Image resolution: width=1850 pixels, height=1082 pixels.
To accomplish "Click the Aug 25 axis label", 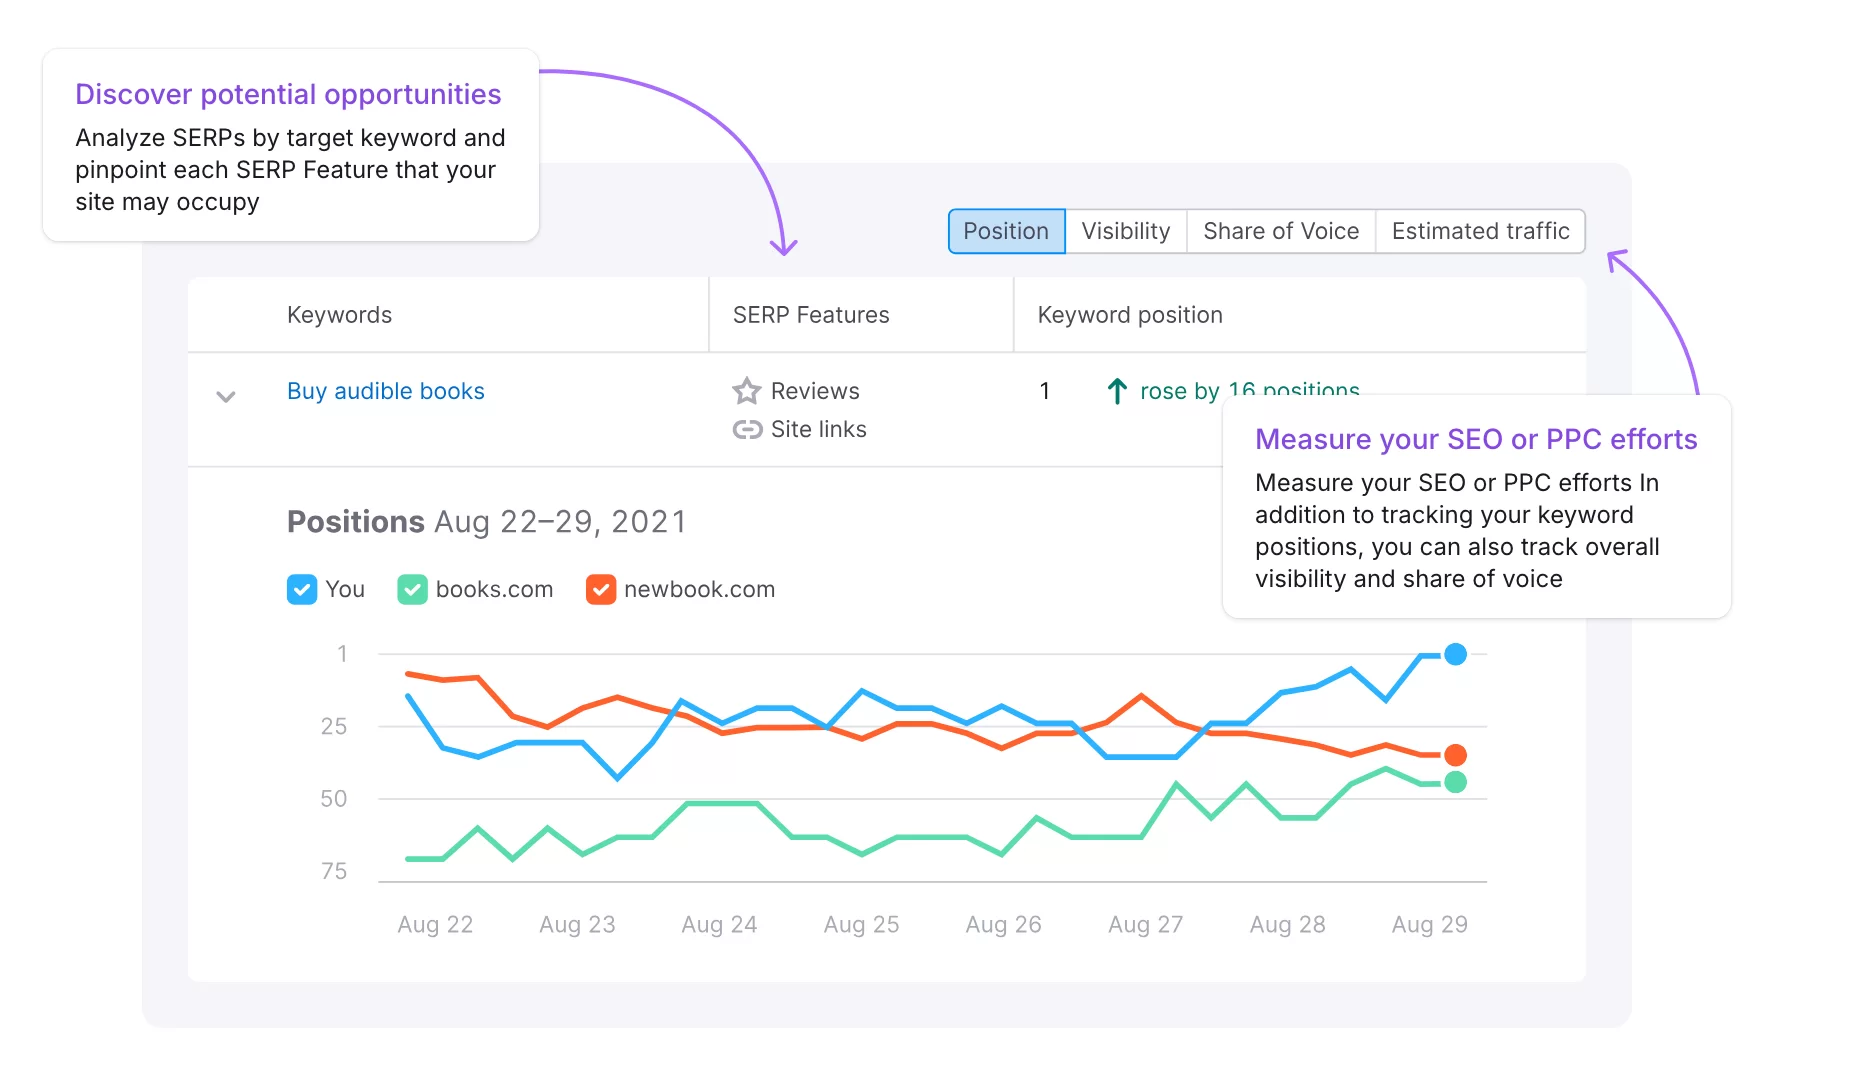I will pyautogui.click(x=861, y=924).
